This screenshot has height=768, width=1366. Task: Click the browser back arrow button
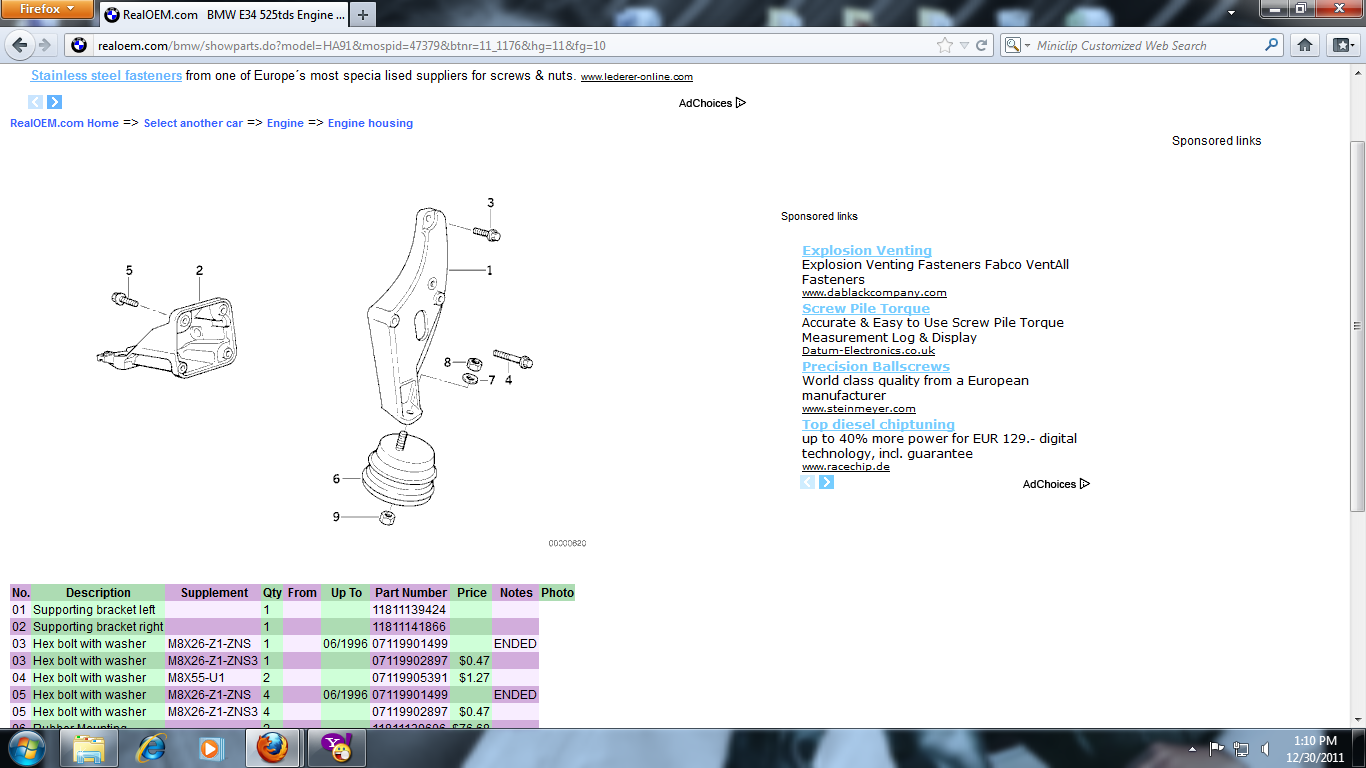coord(19,45)
